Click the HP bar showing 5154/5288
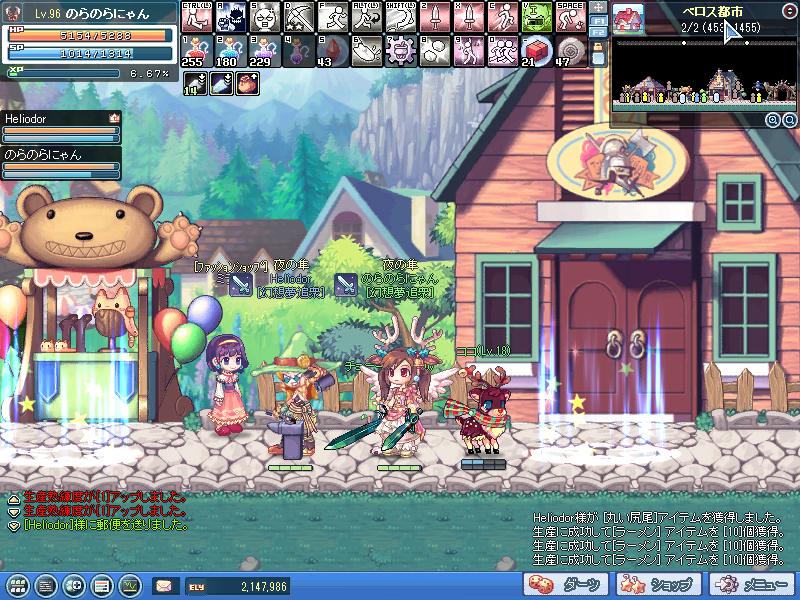Image resolution: width=800 pixels, height=600 pixels. pyautogui.click(x=90, y=35)
